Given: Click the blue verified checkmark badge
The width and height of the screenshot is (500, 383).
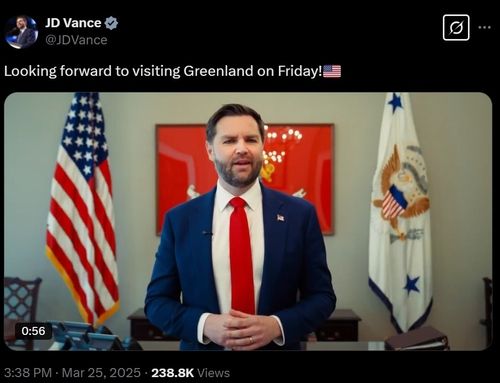Looking at the screenshot, I should tap(111, 23).
